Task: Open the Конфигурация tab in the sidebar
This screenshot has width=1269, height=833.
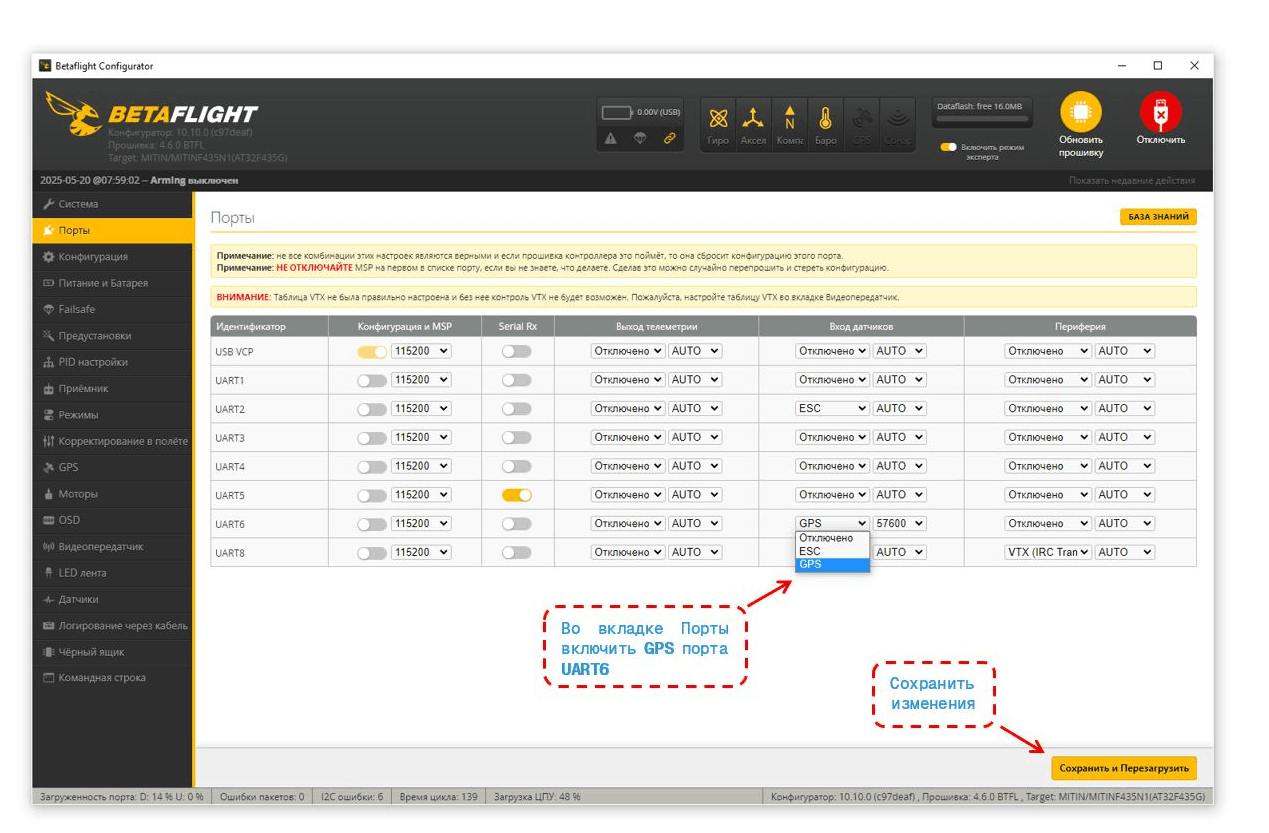Action: [x=112, y=257]
